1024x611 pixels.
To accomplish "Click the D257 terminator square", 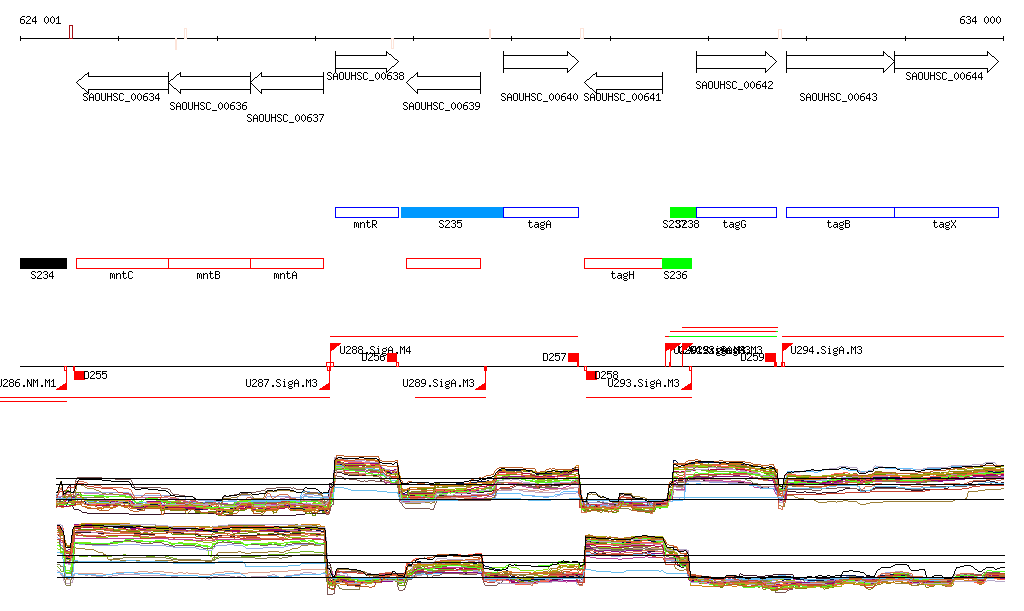I will pyautogui.click(x=573, y=358).
